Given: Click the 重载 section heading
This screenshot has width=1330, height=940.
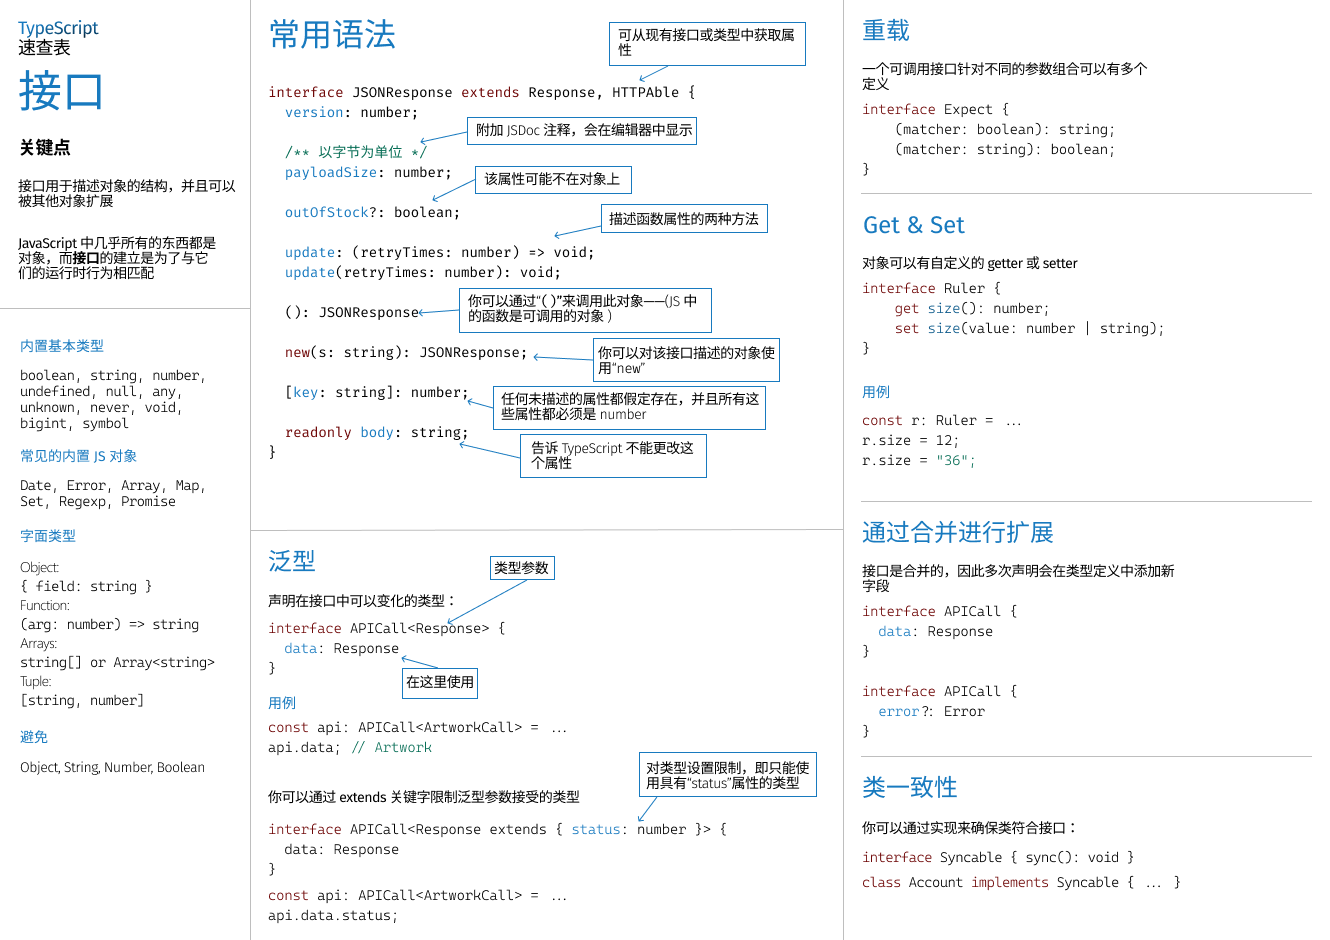Looking at the screenshot, I should click(x=886, y=30).
